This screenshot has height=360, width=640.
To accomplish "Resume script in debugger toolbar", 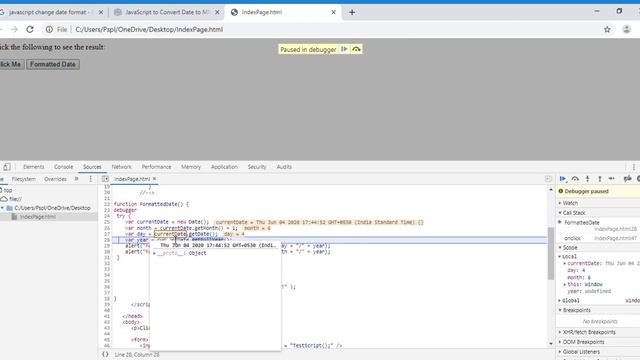I will (x=563, y=179).
